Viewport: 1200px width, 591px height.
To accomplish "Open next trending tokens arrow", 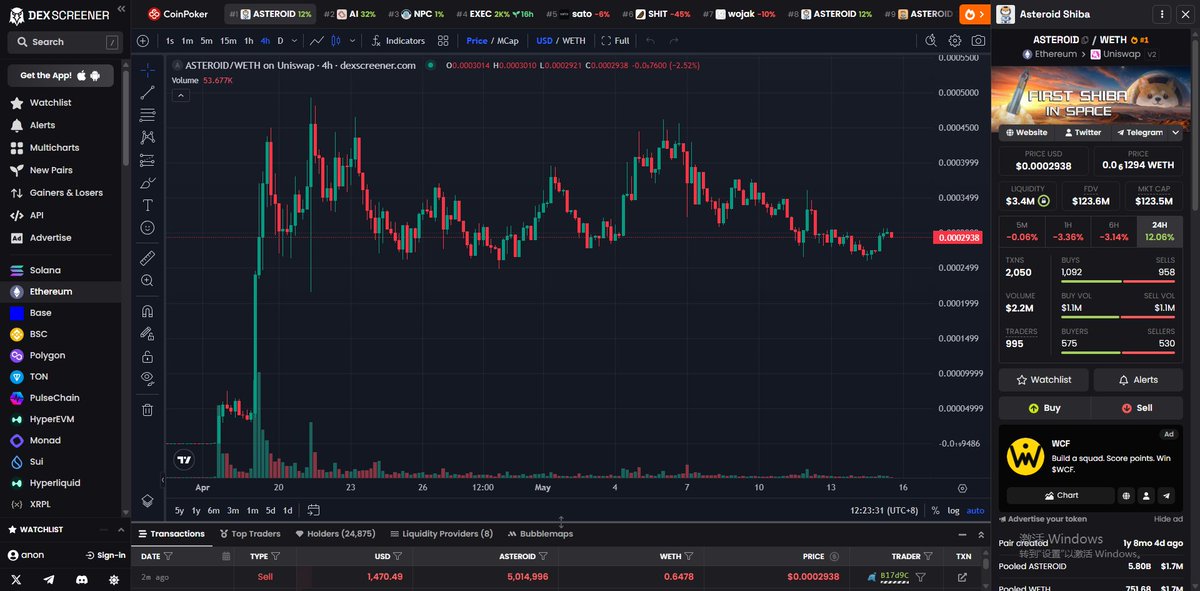I will click(974, 14).
